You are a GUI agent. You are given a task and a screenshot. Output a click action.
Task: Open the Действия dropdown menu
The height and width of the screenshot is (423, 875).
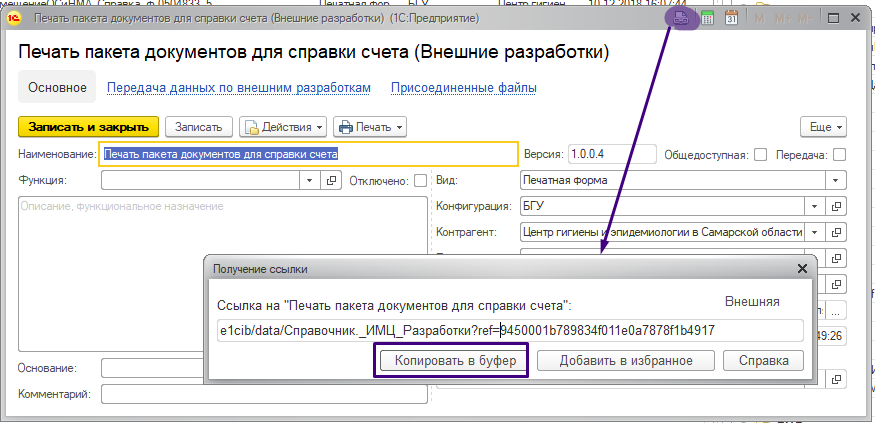(283, 127)
